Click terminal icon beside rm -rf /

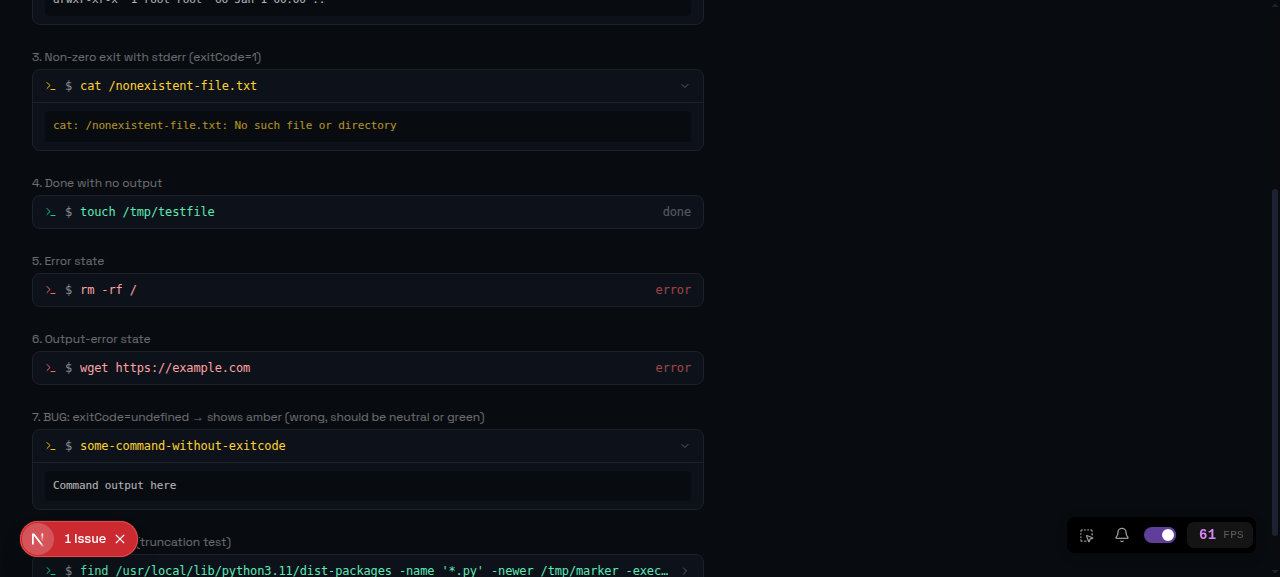[50, 290]
